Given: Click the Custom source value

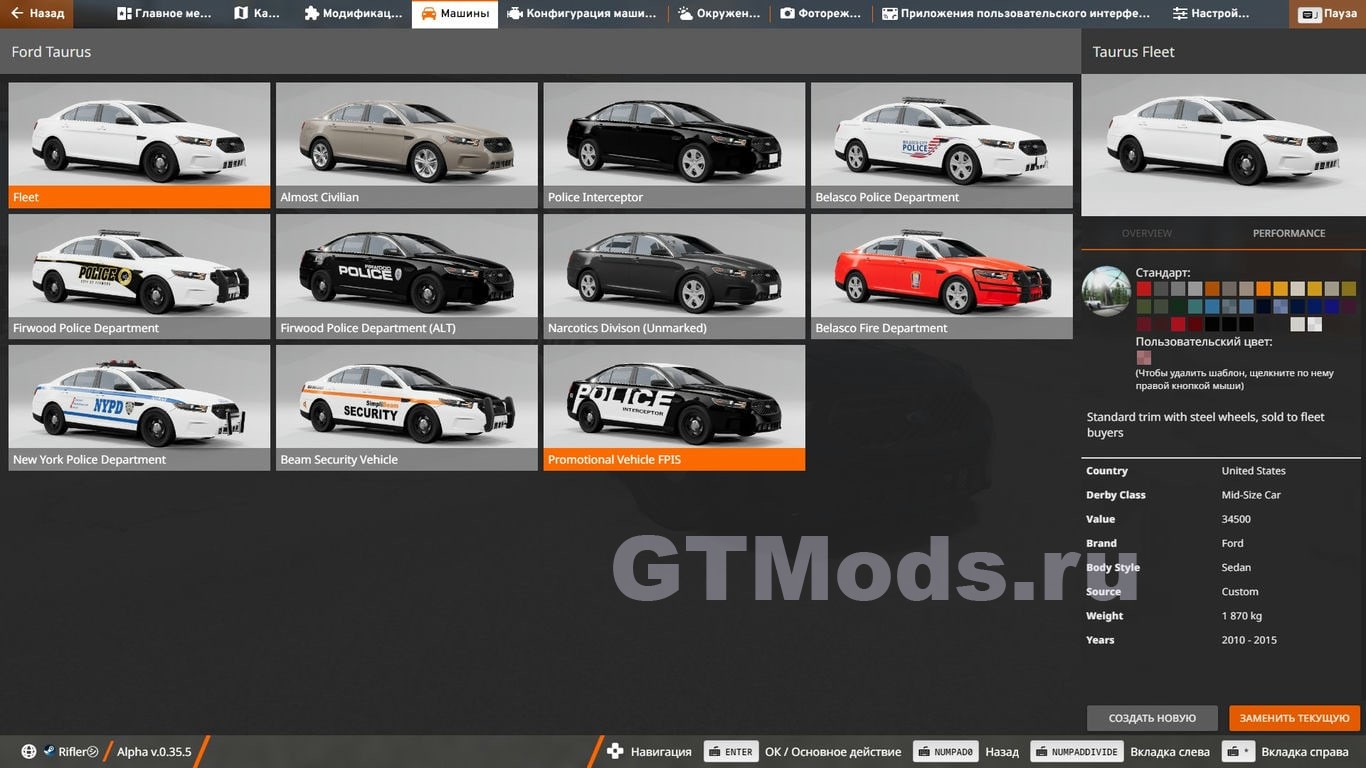Looking at the screenshot, I should pyautogui.click(x=1240, y=592).
